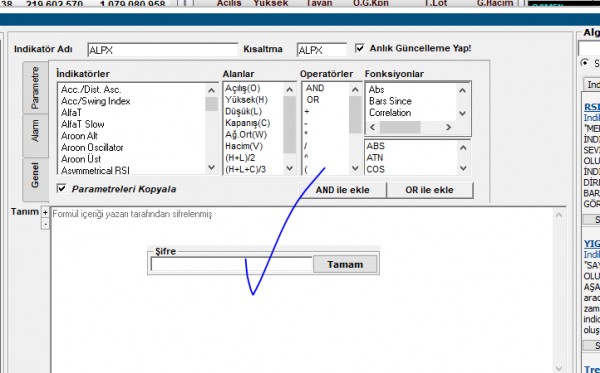Click OR ile ekle button
Image resolution: width=600 pixels, height=373 pixels.
coord(430,190)
